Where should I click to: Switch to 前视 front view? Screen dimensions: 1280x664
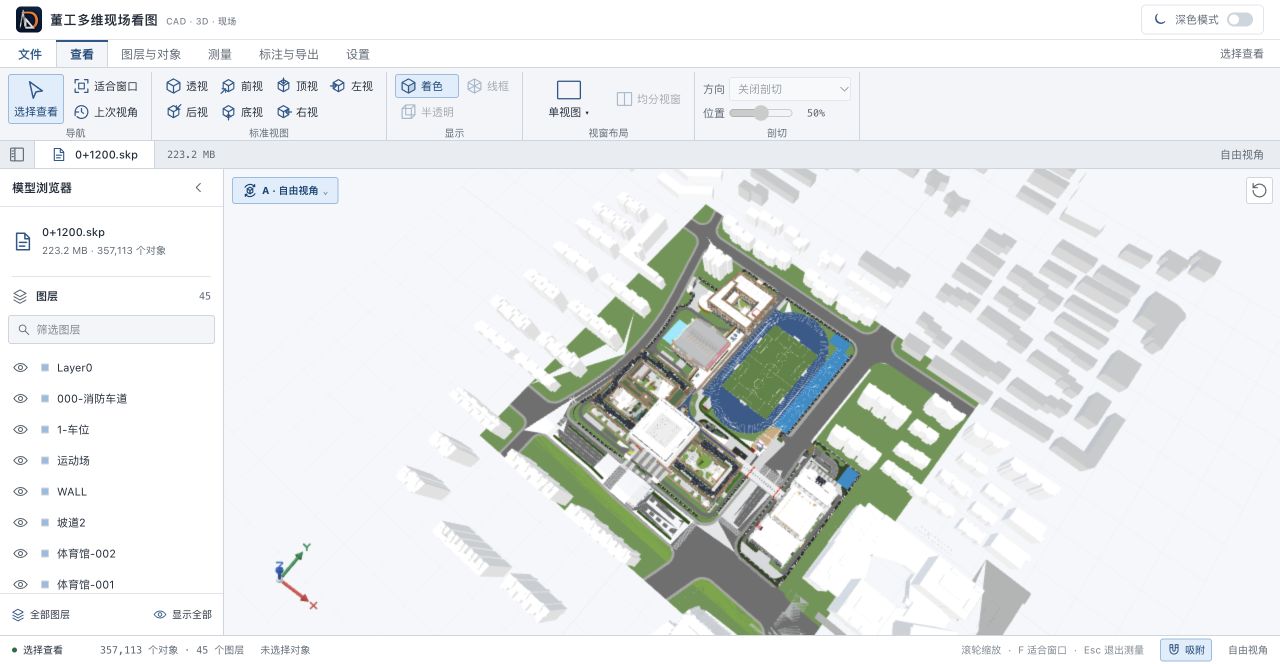click(x=242, y=86)
